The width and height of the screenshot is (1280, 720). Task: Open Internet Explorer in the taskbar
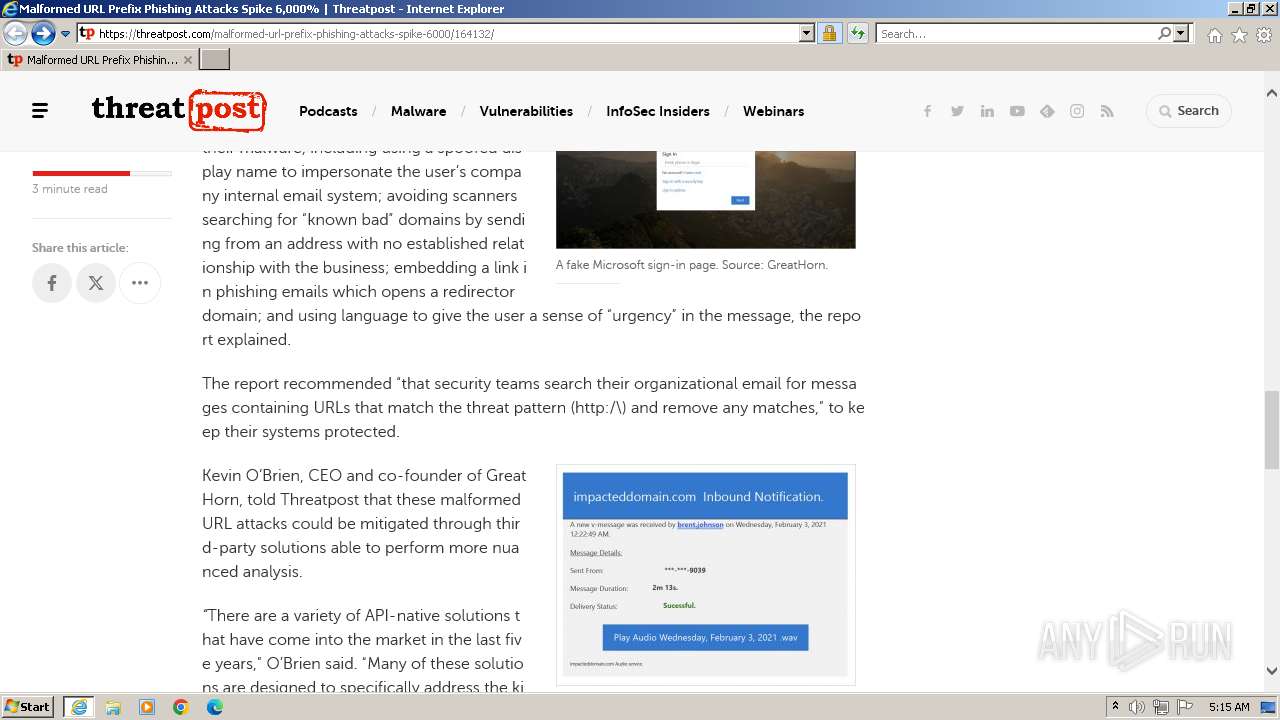(79, 707)
